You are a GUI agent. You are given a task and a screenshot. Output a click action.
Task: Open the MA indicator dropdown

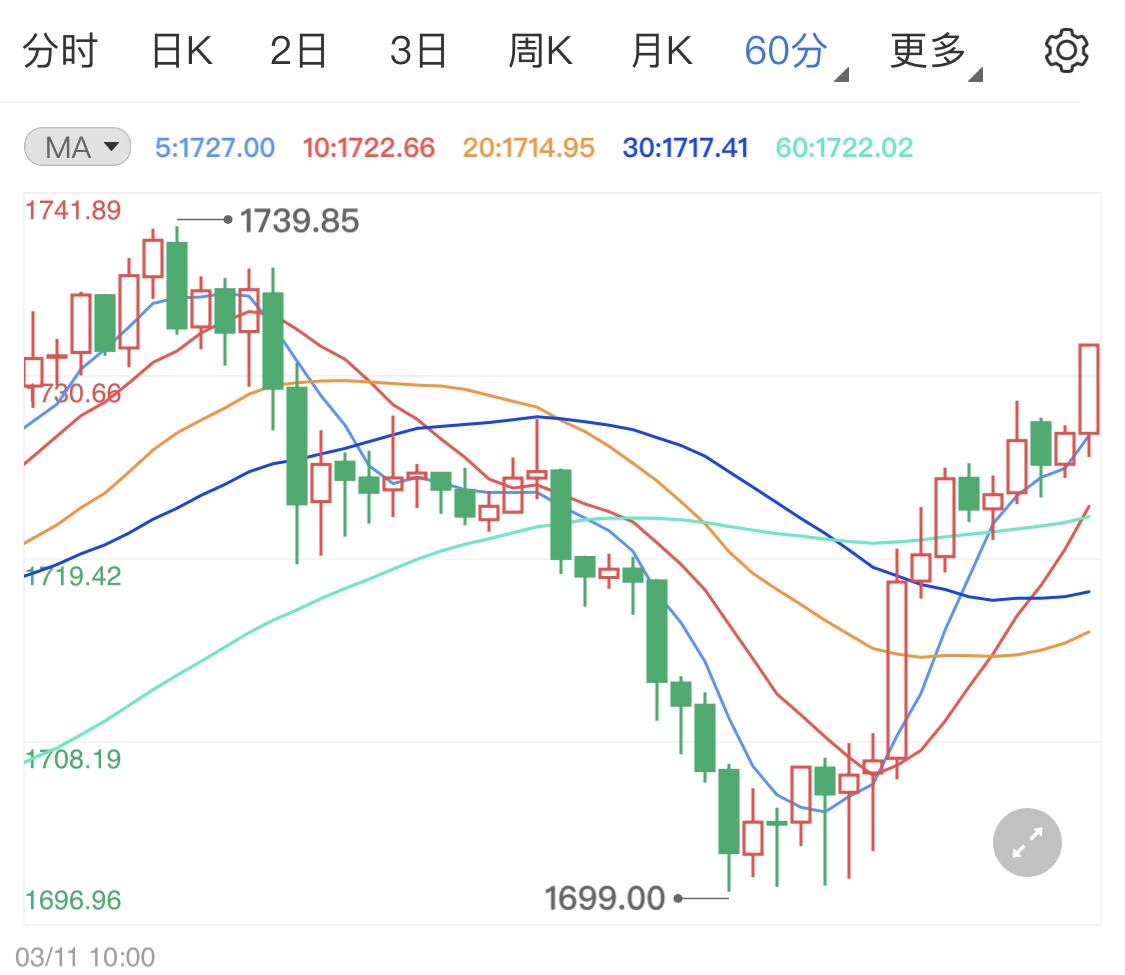tap(77, 147)
